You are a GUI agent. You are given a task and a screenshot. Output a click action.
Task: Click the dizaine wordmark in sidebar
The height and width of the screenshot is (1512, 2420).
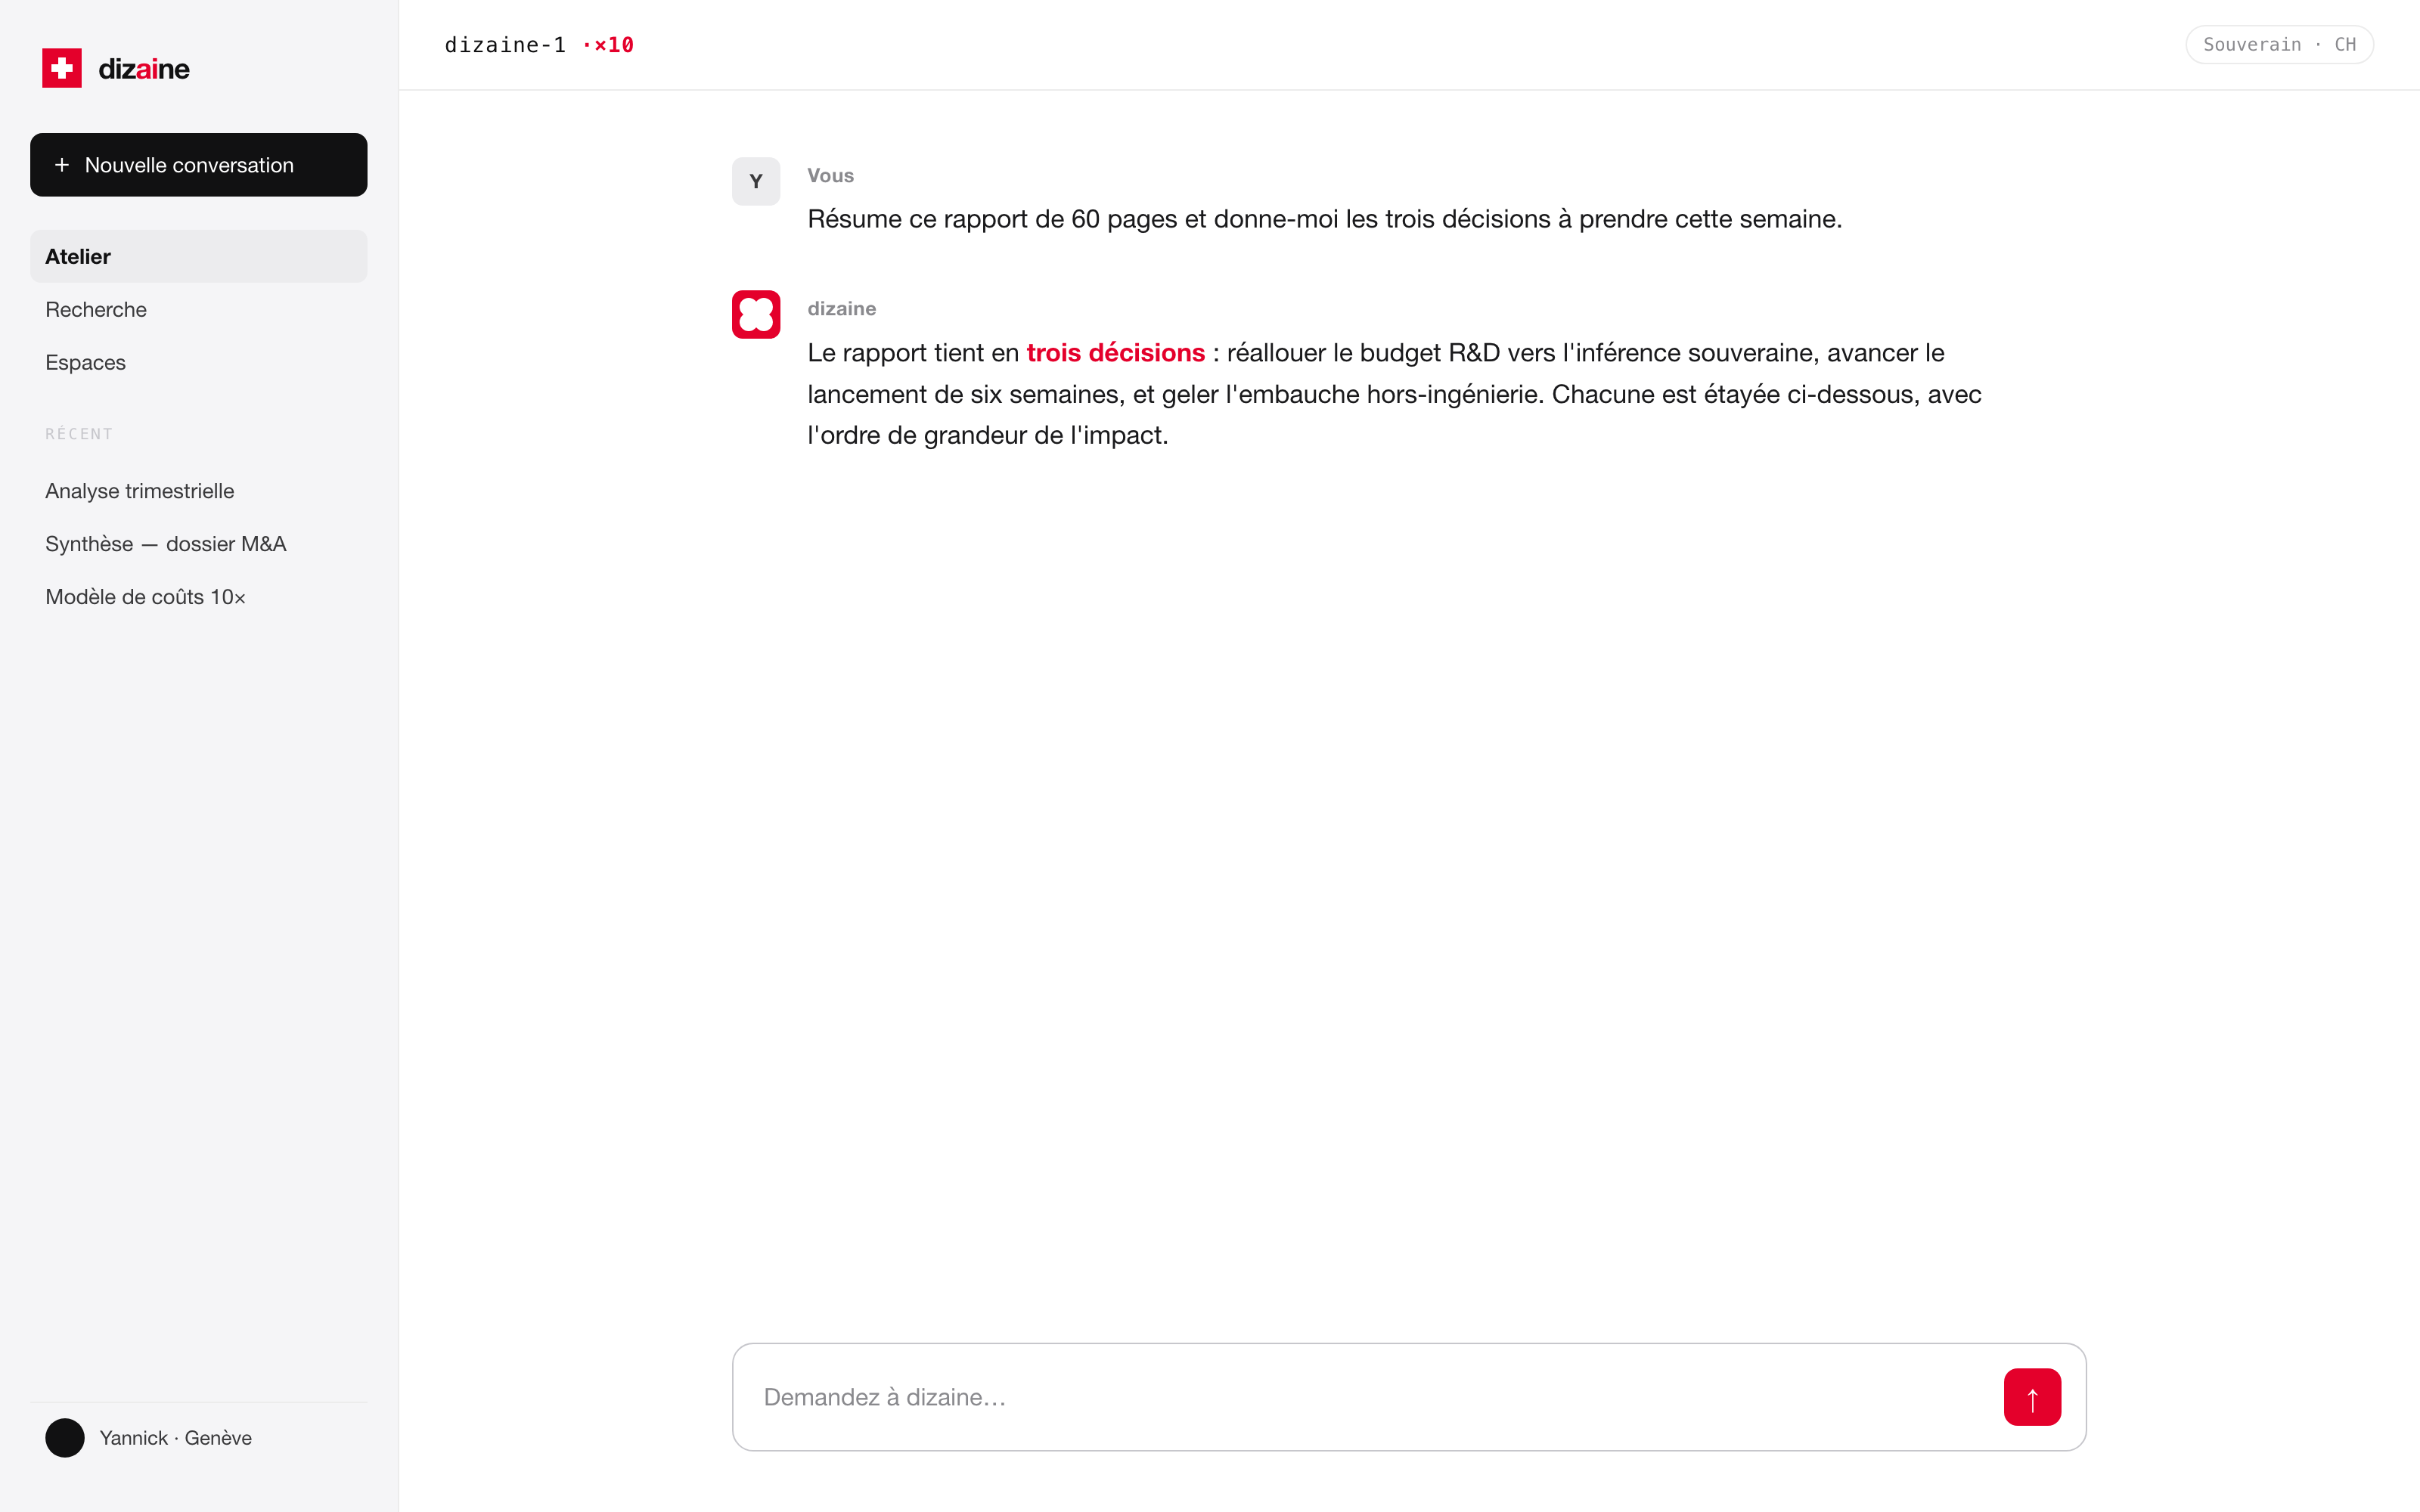(x=144, y=69)
